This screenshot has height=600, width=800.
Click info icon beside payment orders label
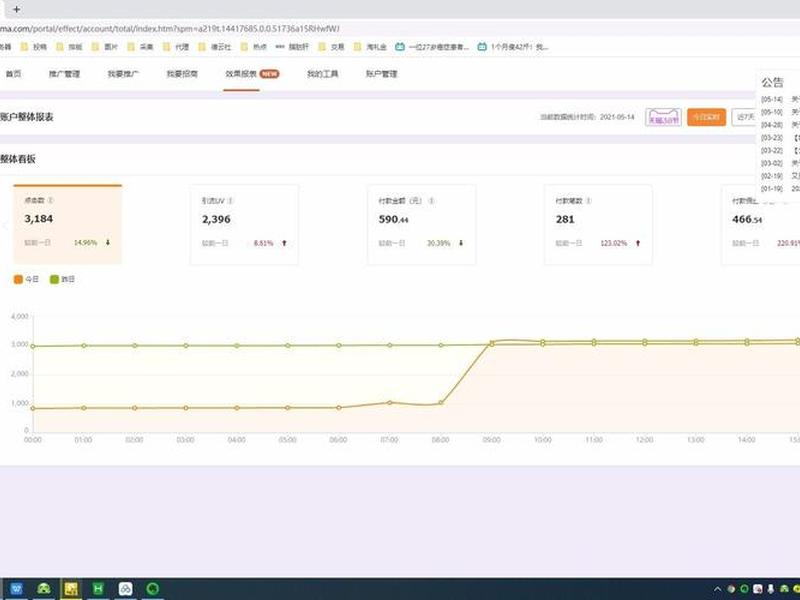(588, 201)
